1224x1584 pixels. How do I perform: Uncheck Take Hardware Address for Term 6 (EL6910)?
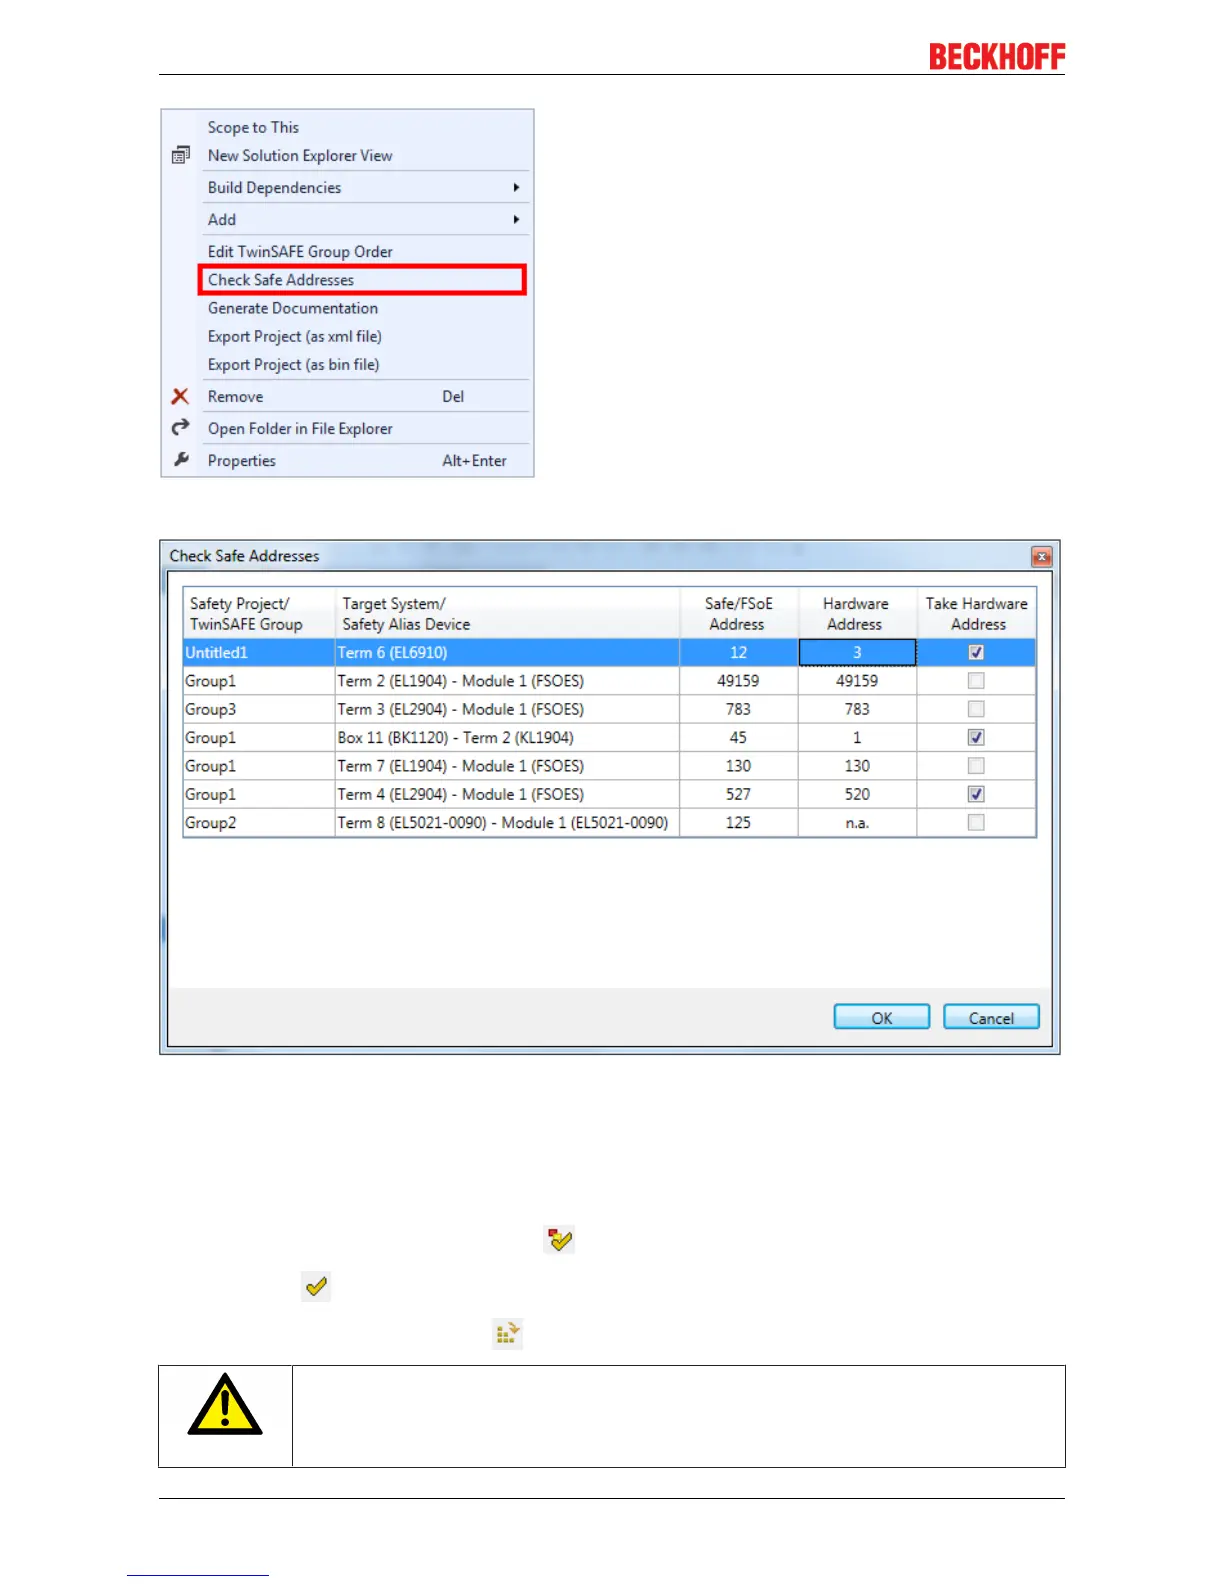click(x=976, y=652)
